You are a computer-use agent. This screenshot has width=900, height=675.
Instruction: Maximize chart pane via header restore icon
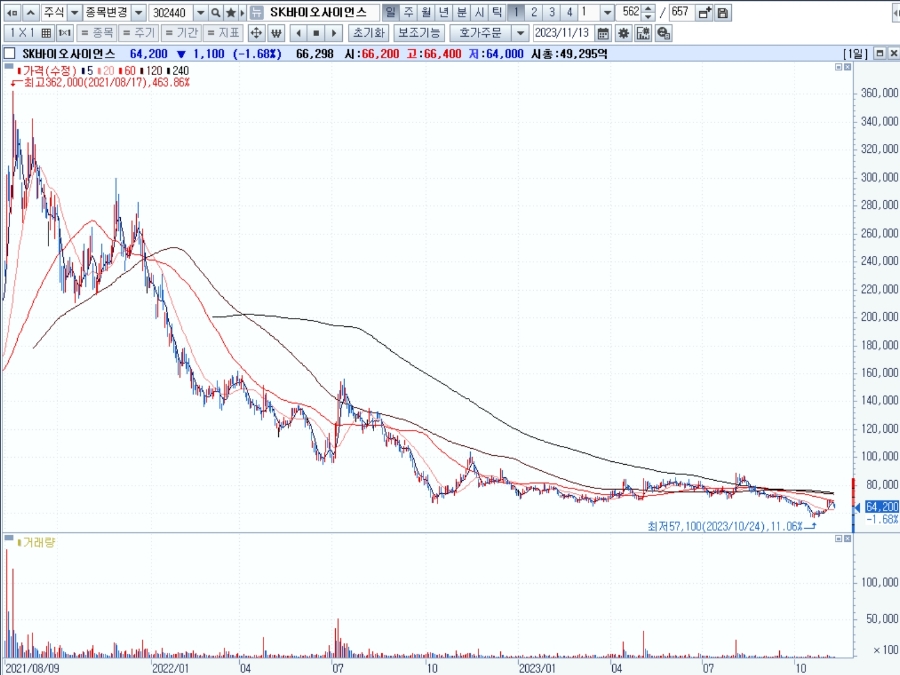pyautogui.click(x=879, y=53)
